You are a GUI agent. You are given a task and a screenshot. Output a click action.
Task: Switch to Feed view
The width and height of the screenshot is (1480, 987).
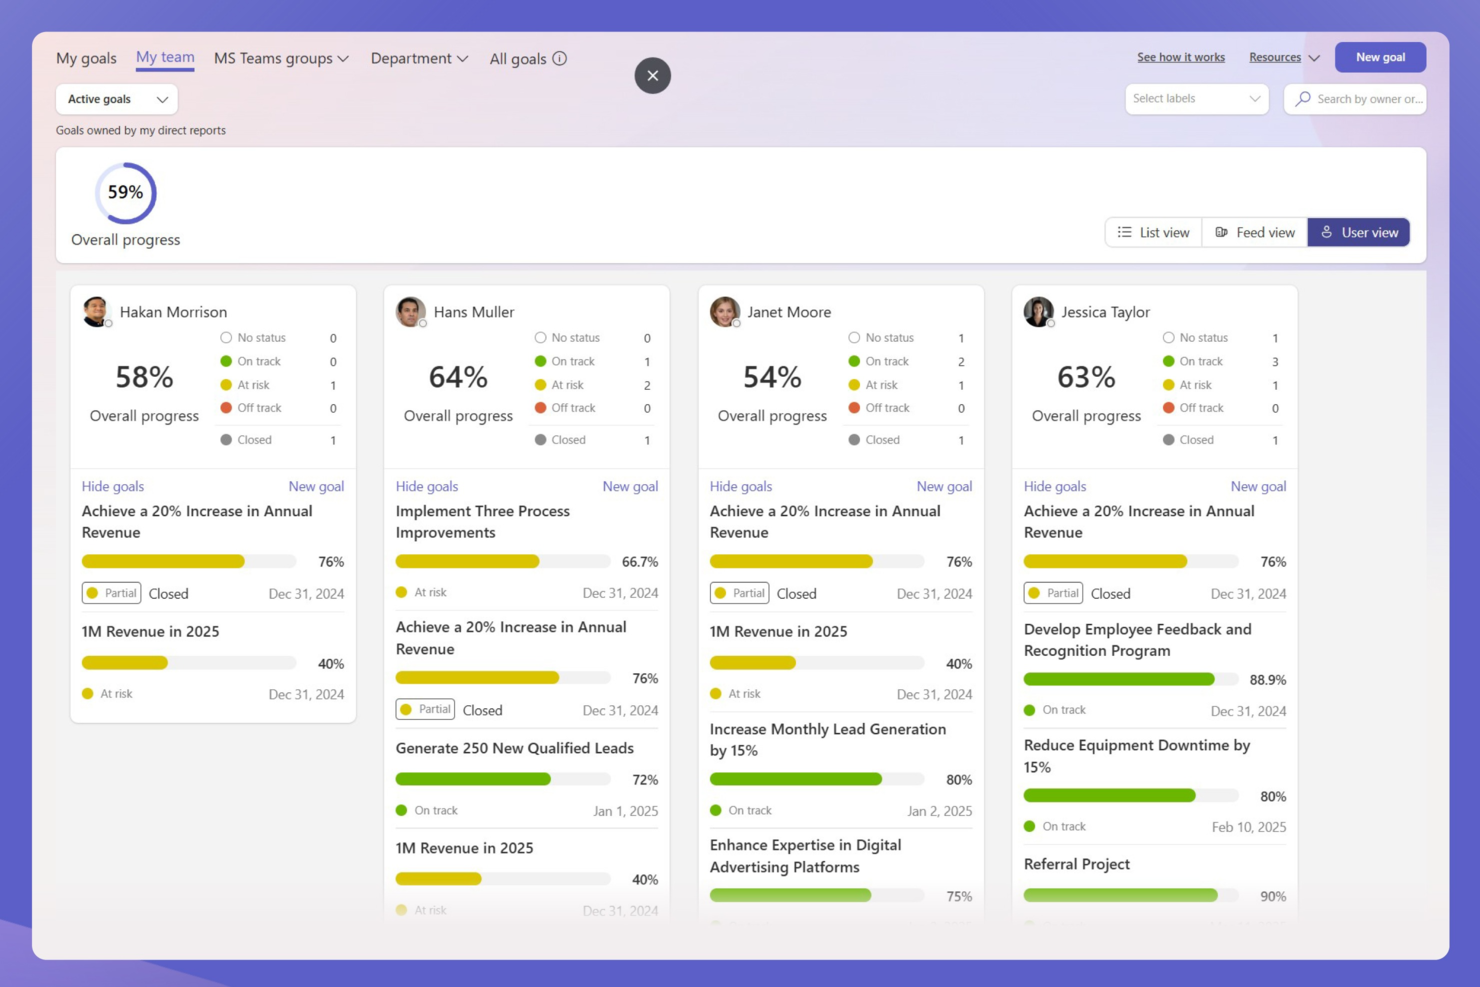pos(1254,232)
